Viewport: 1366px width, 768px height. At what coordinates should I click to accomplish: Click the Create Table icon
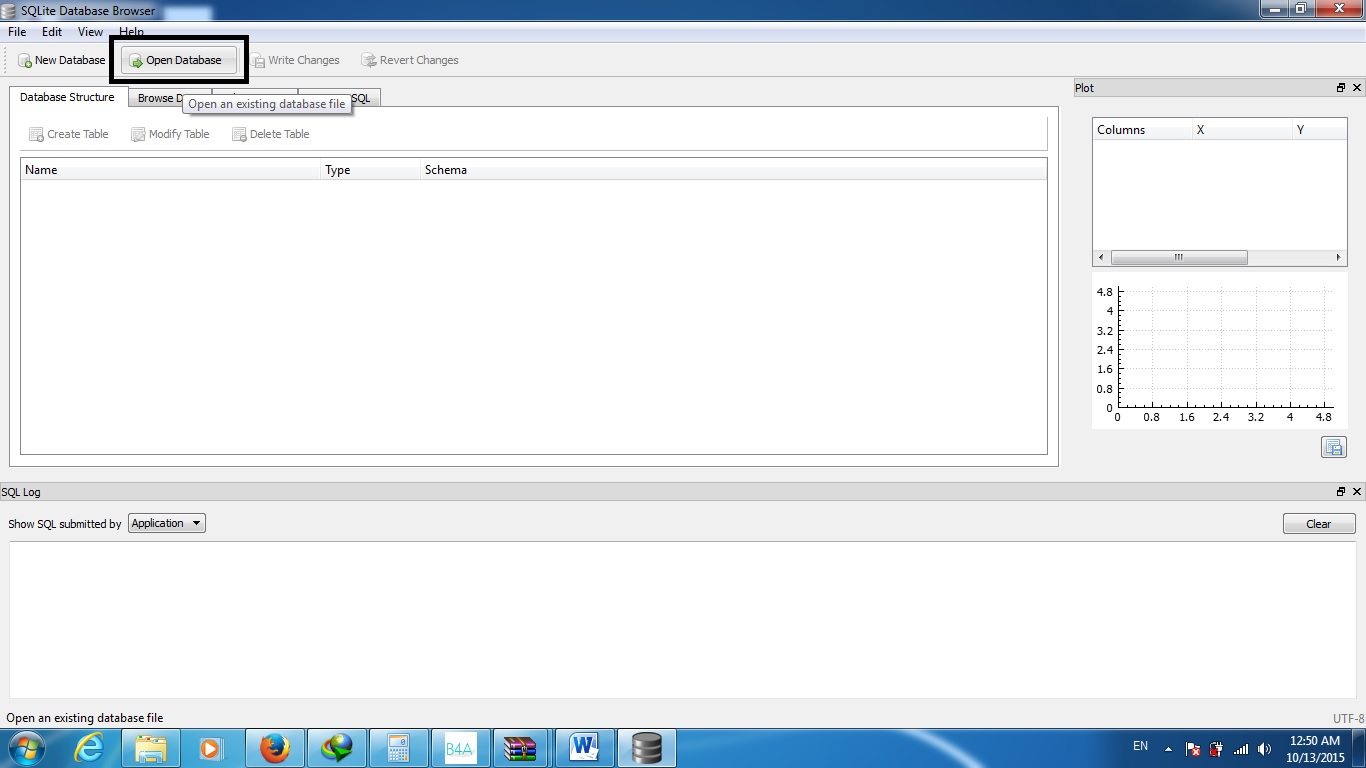(x=36, y=134)
